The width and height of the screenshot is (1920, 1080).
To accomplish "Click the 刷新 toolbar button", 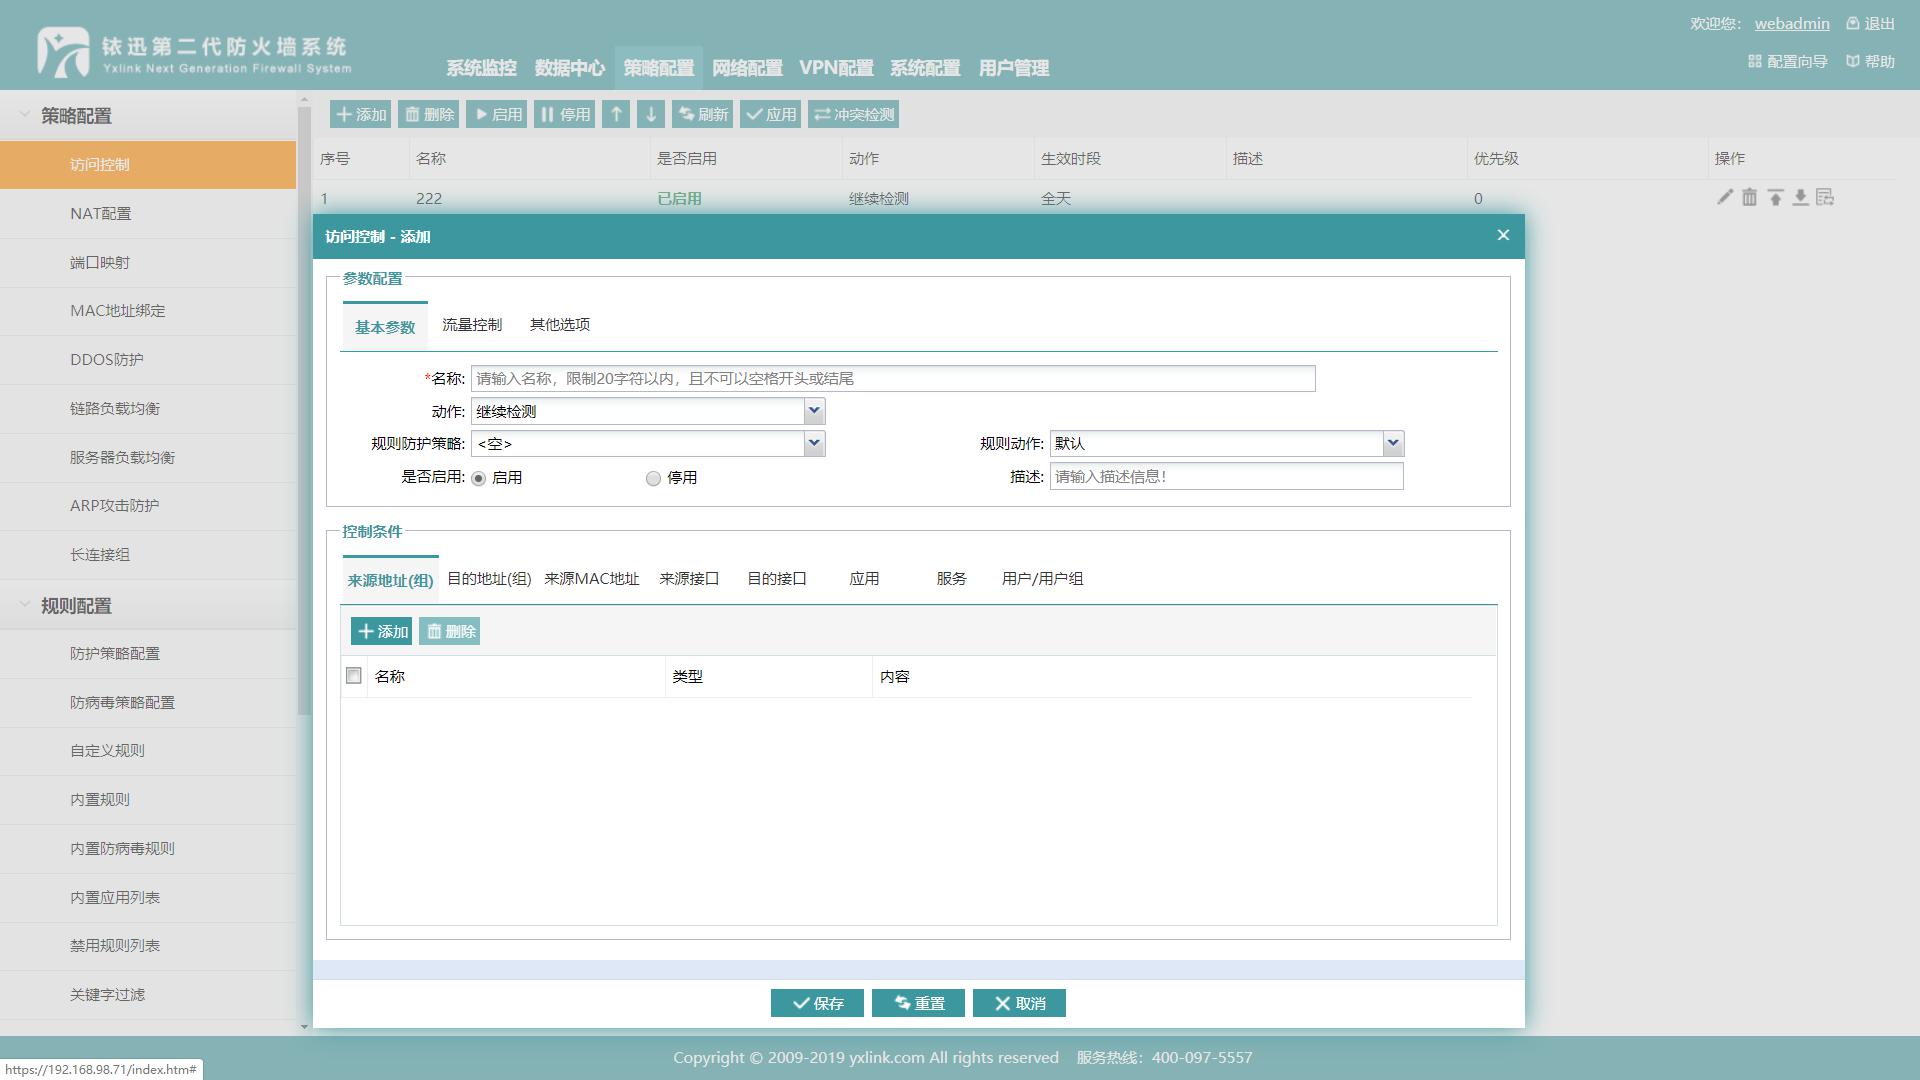I will pos(703,114).
